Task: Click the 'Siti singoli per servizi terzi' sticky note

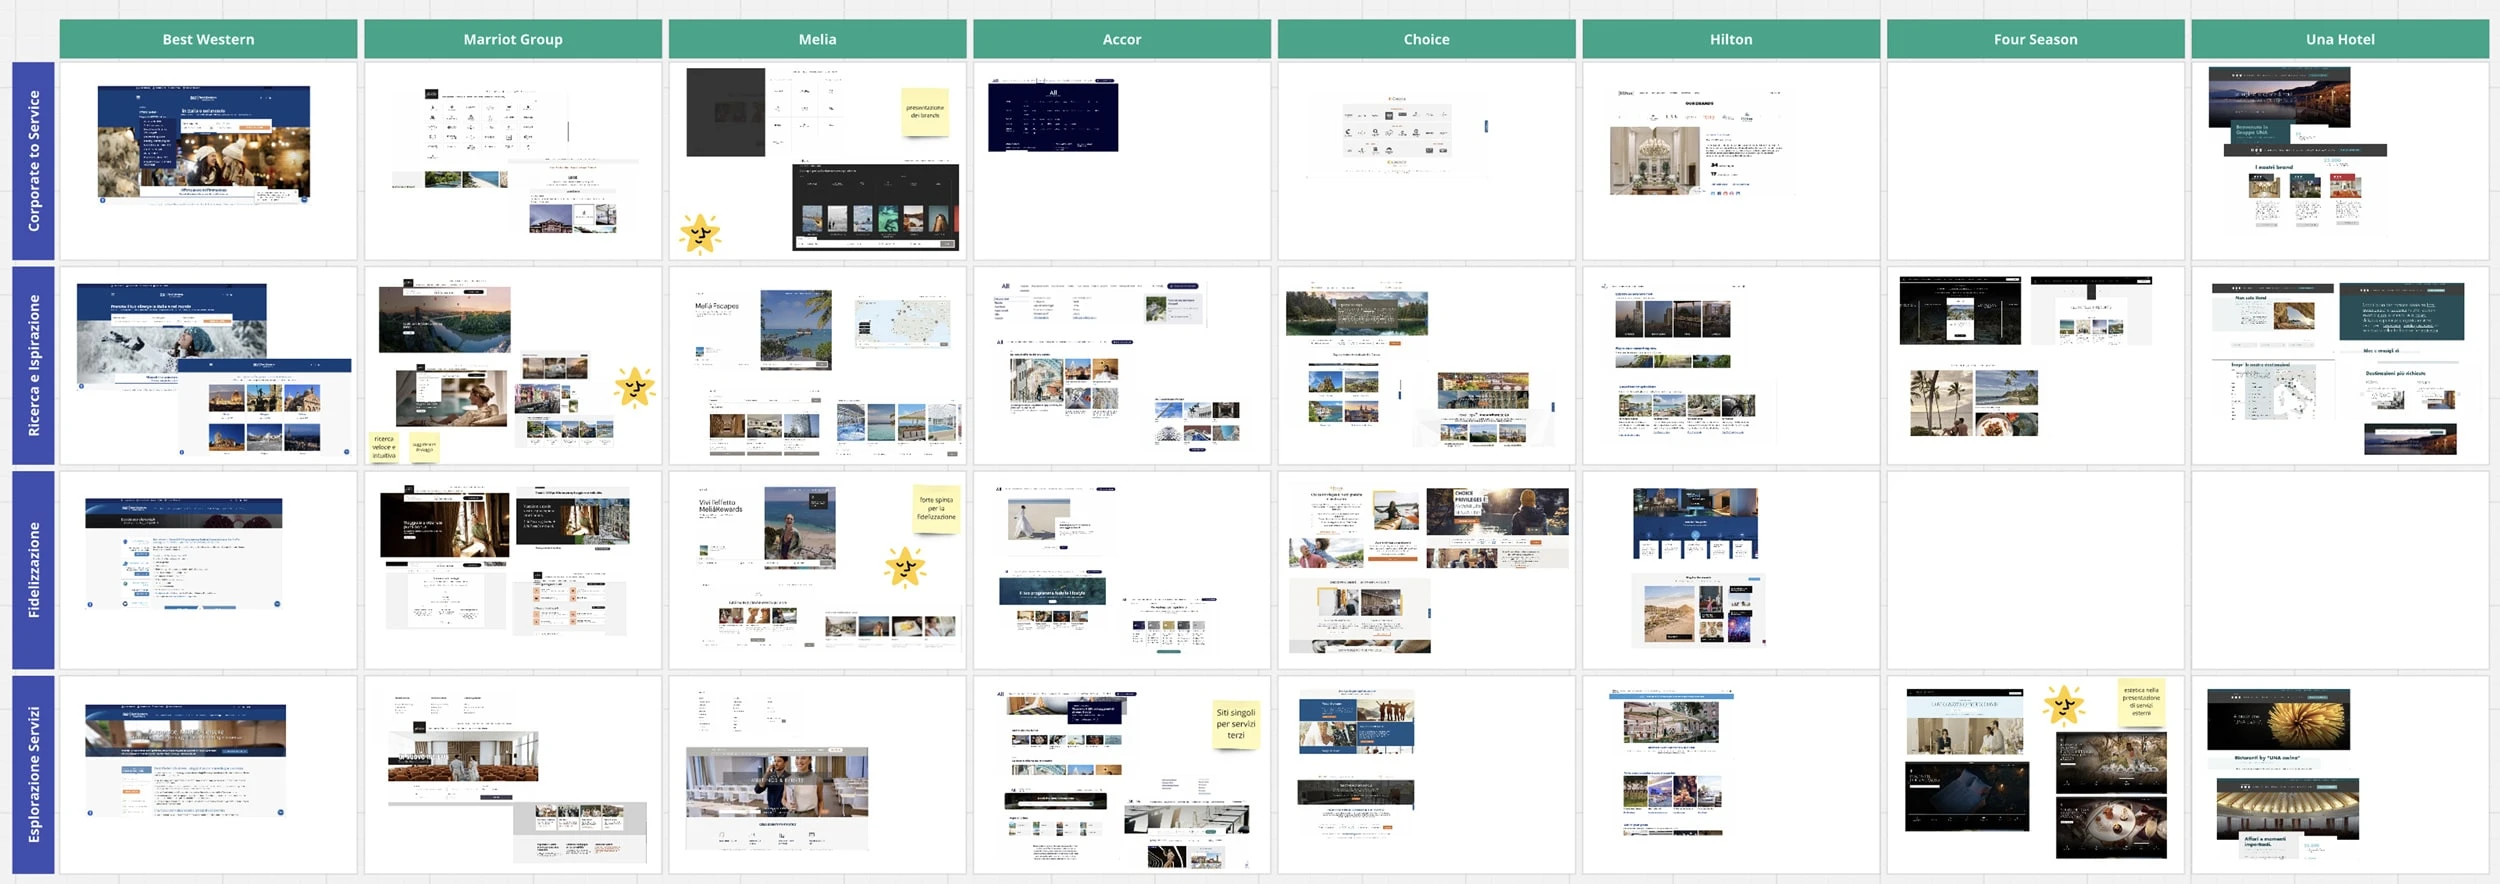Action: click(x=1236, y=724)
